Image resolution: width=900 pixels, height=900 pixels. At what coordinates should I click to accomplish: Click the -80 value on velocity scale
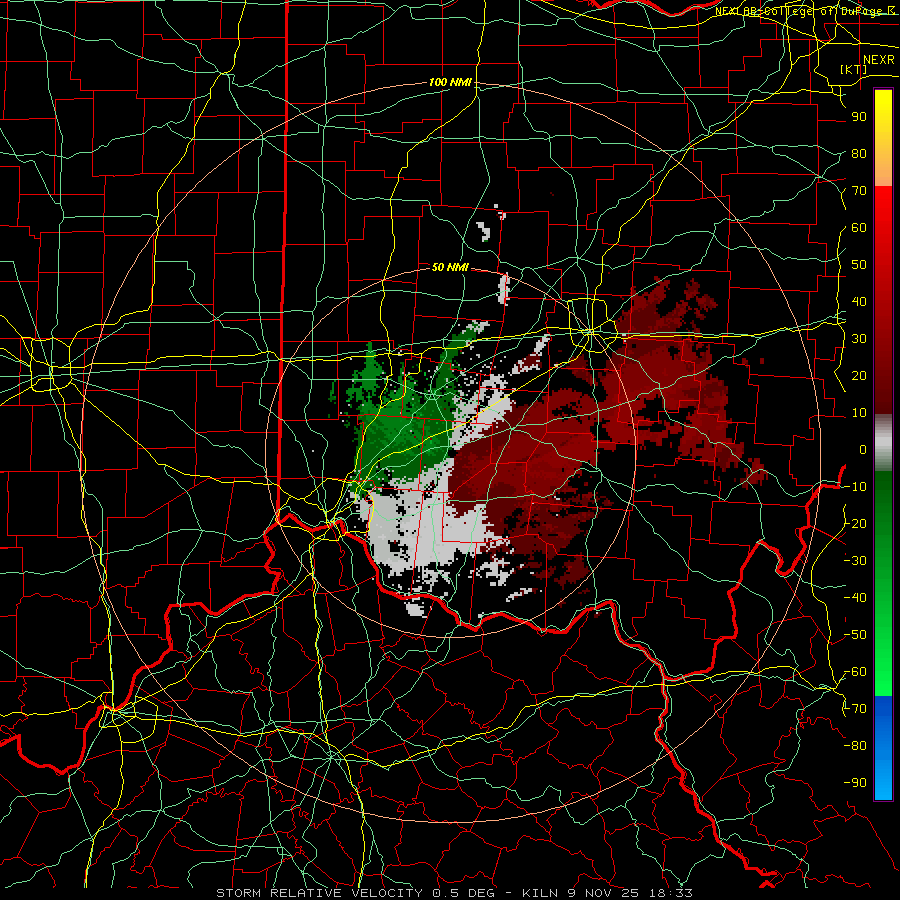pyautogui.click(x=855, y=746)
